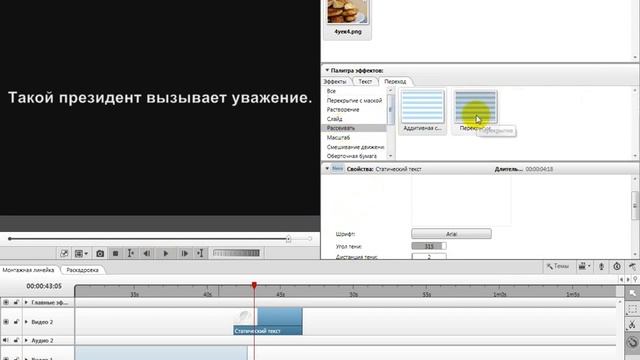The width and height of the screenshot is (640, 360).
Task: Toggle lock on Главные эф... track
Action: (16, 302)
